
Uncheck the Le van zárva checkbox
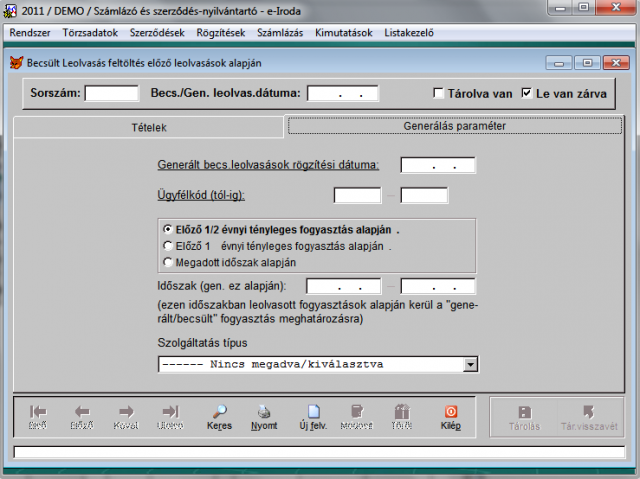click(528, 94)
